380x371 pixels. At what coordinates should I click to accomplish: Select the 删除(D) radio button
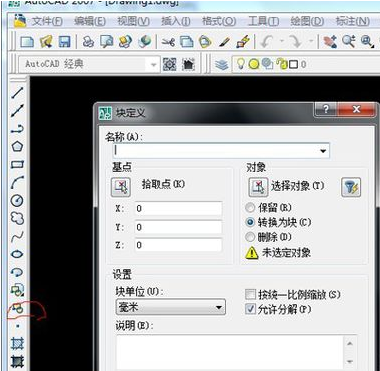[250, 237]
